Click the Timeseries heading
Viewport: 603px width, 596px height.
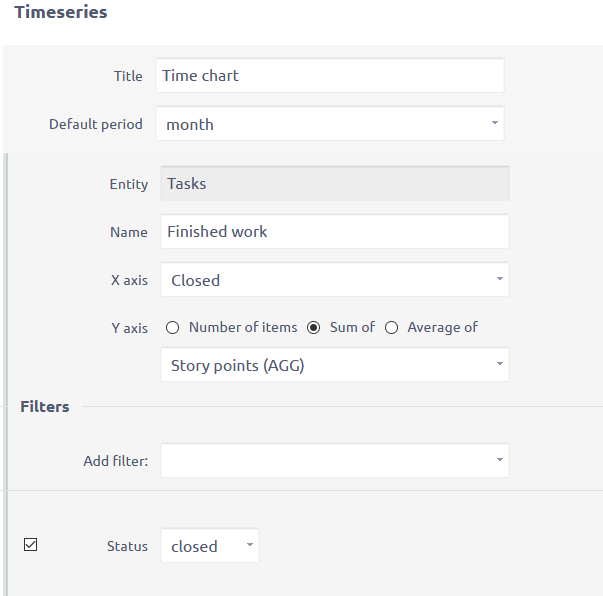61,13
